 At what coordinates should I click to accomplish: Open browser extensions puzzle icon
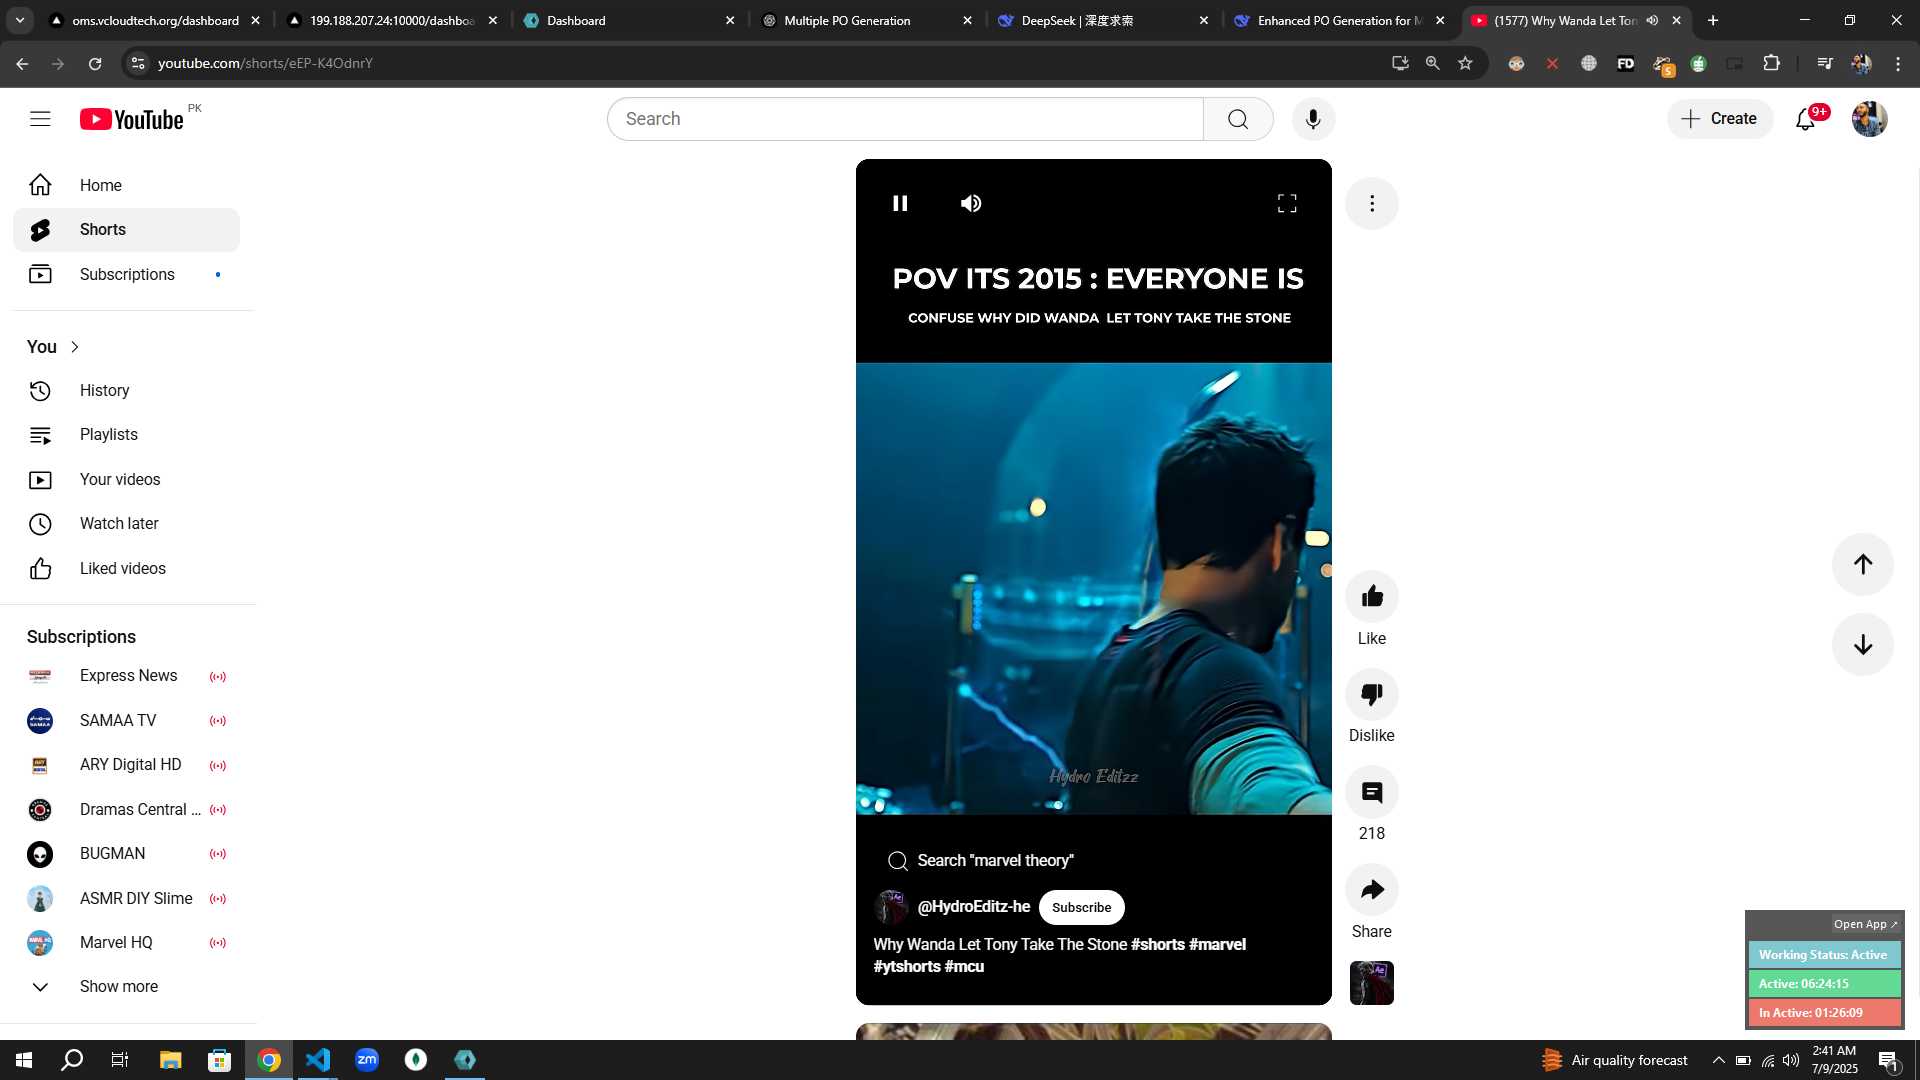point(1771,63)
